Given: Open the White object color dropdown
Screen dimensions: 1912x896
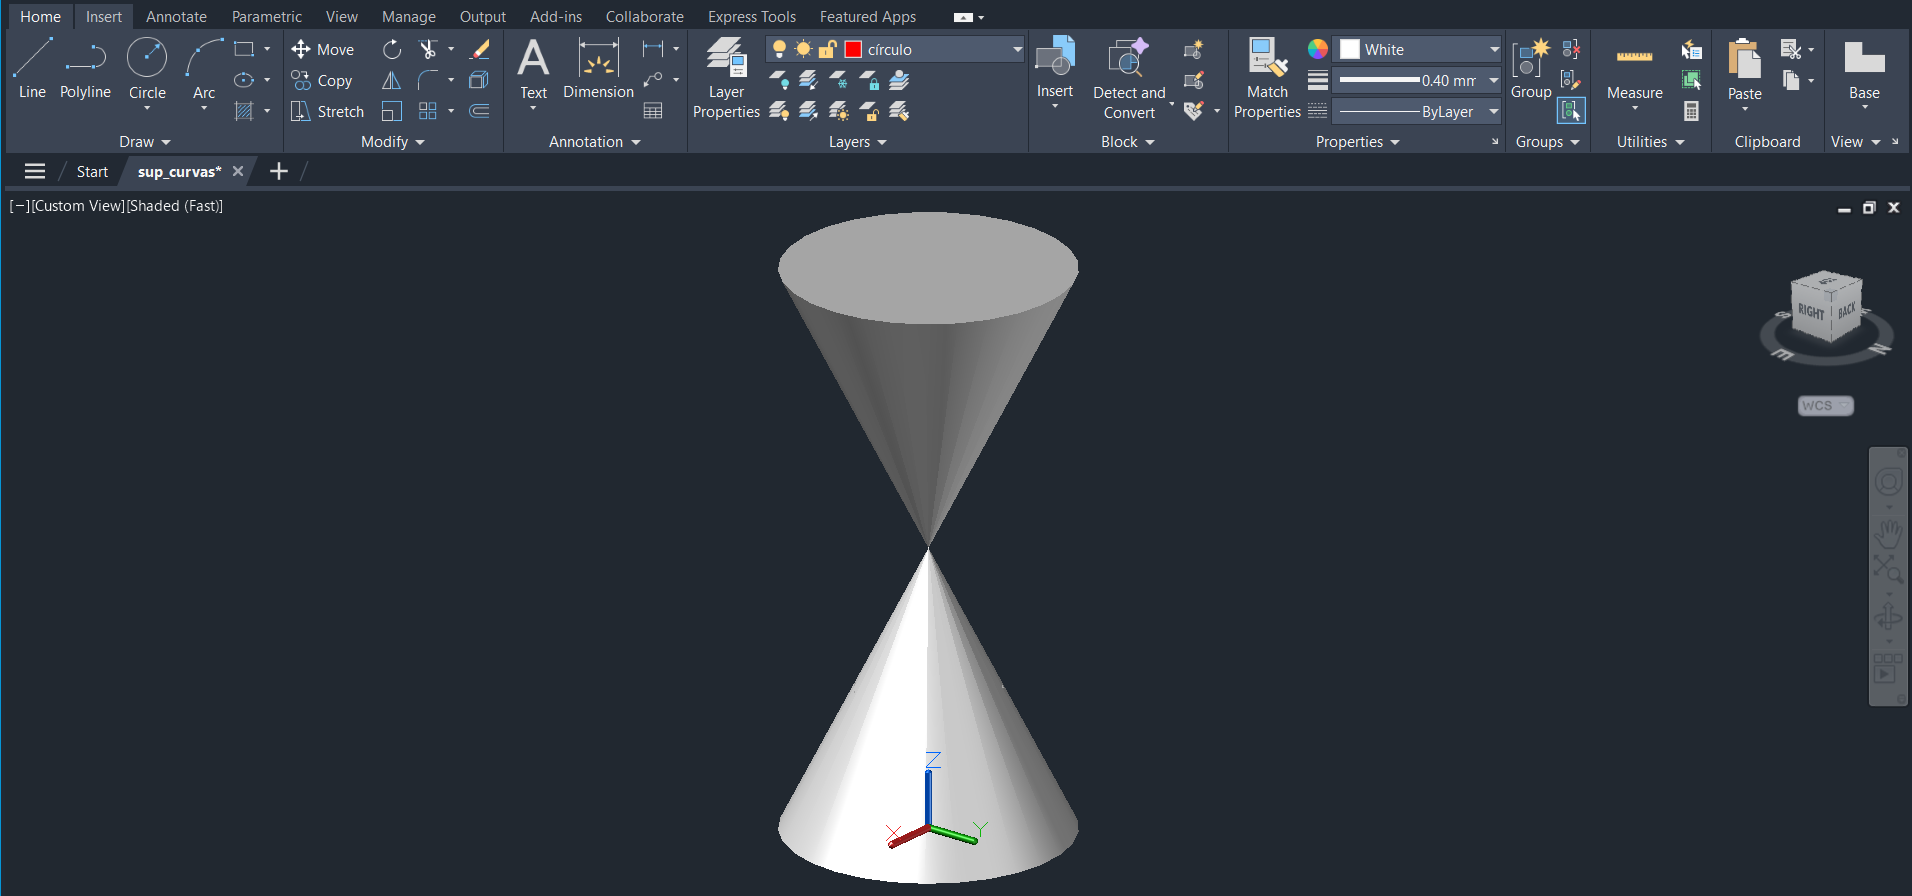Looking at the screenshot, I should coord(1494,49).
